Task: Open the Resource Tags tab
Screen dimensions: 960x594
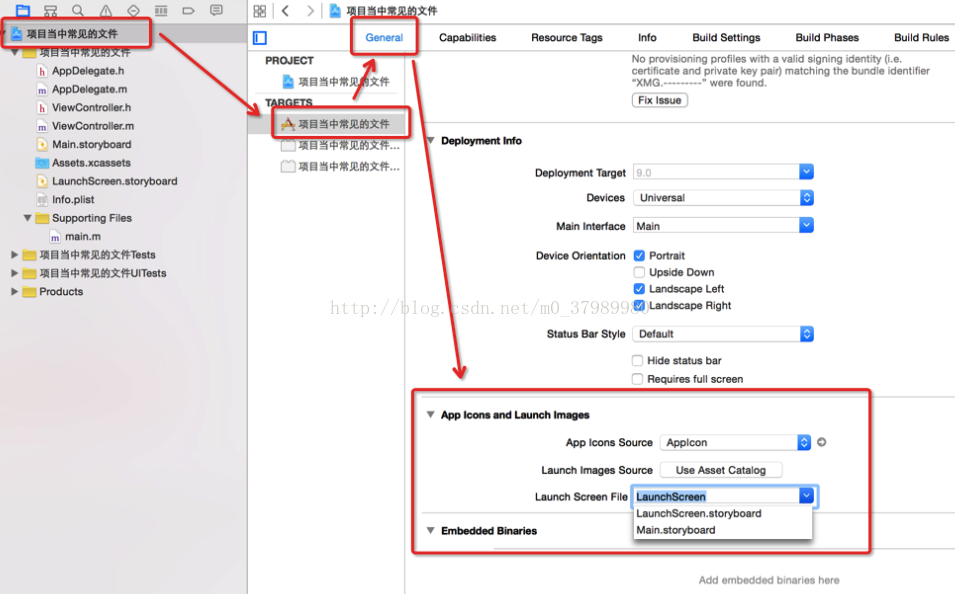Action: pos(566,37)
